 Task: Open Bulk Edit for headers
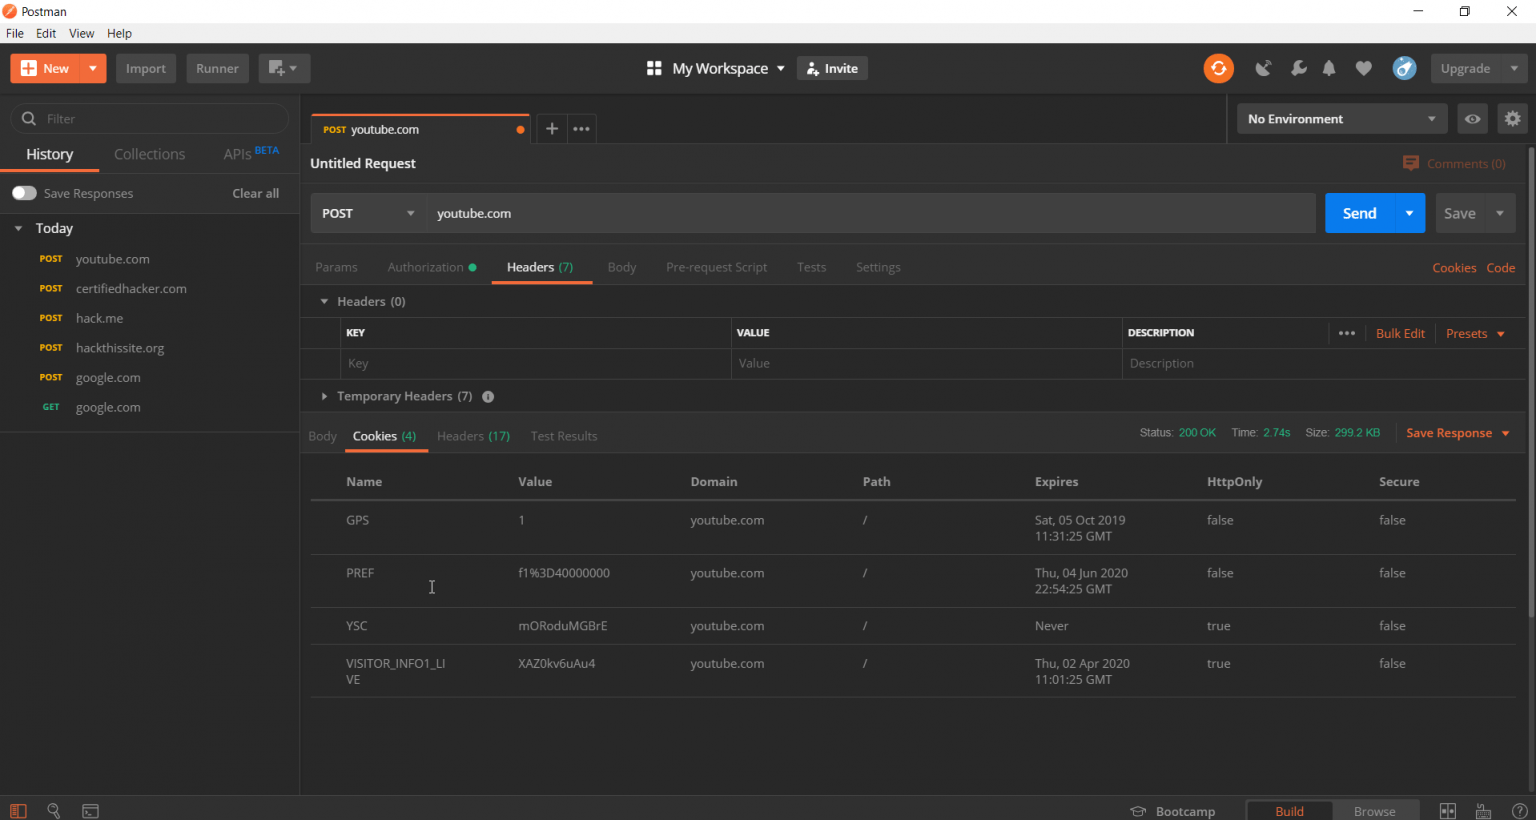point(1400,333)
